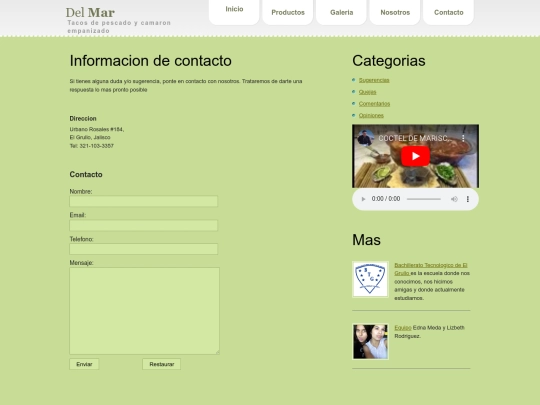Screen dimensions: 540x405
Task: Click the Tel: 321-103-3357 phone text
Action: (x=92, y=146)
